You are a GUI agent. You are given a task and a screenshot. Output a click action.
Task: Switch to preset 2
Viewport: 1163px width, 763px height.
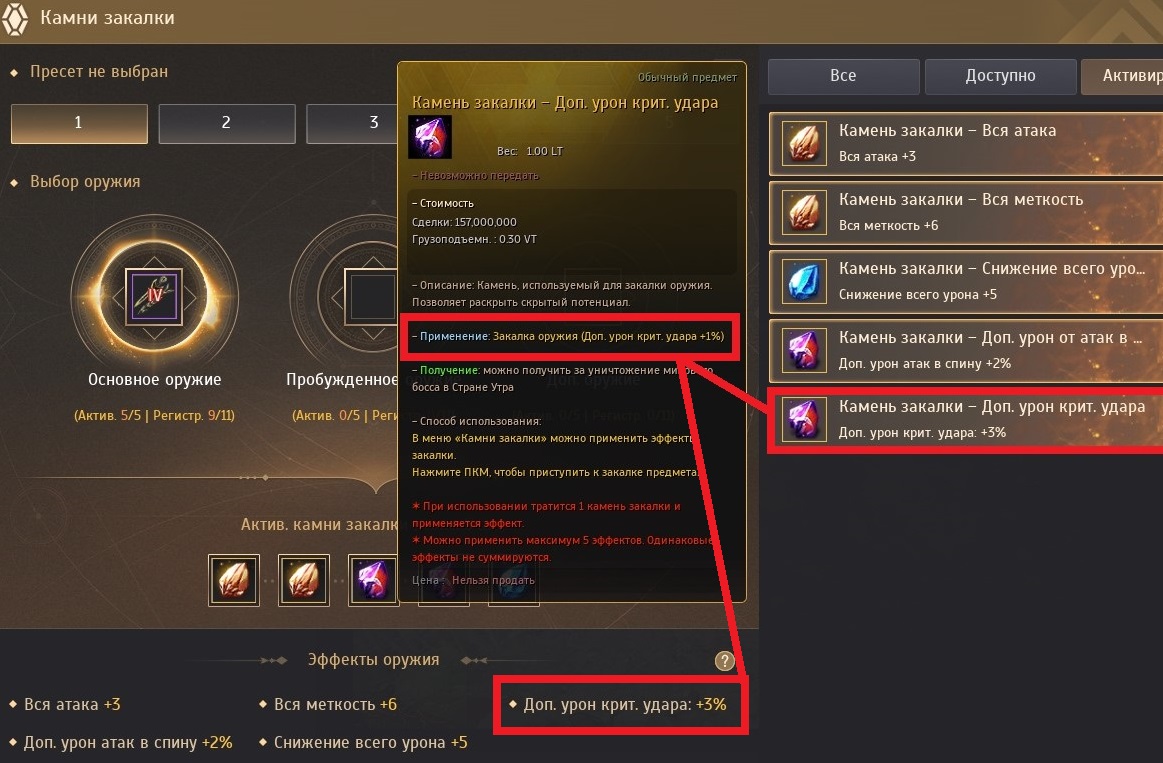226,123
